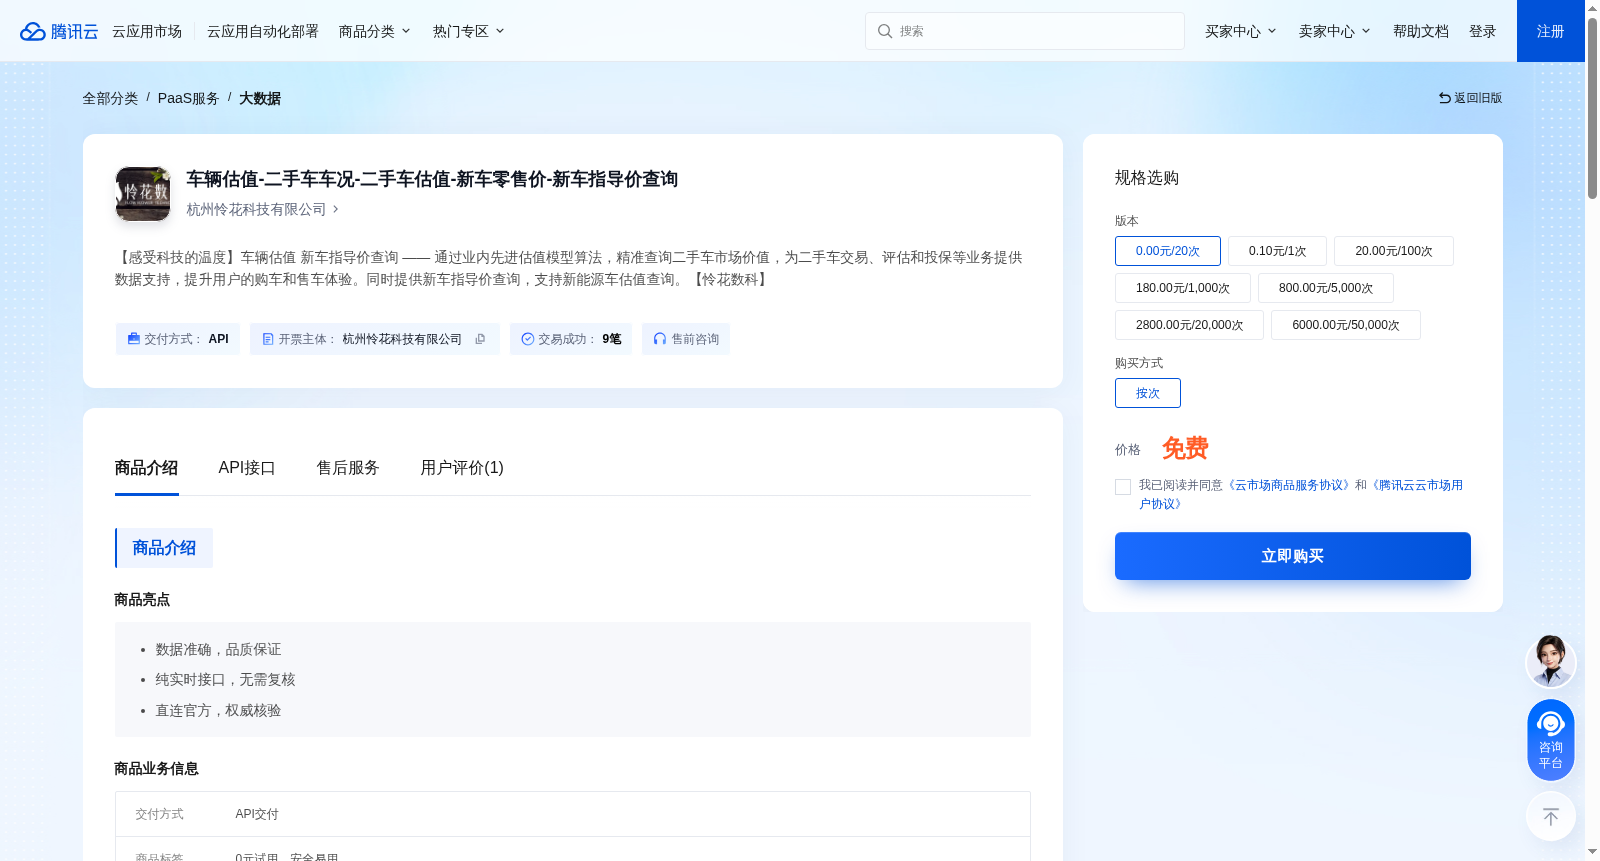Open the 买家中心 dropdown
This screenshot has width=1600, height=861.
pyautogui.click(x=1241, y=31)
